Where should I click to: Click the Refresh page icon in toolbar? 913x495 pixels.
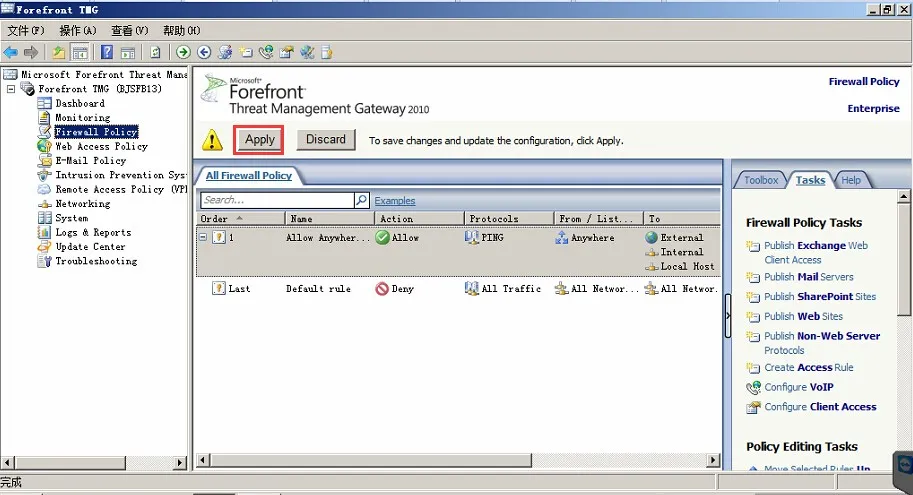(155, 52)
